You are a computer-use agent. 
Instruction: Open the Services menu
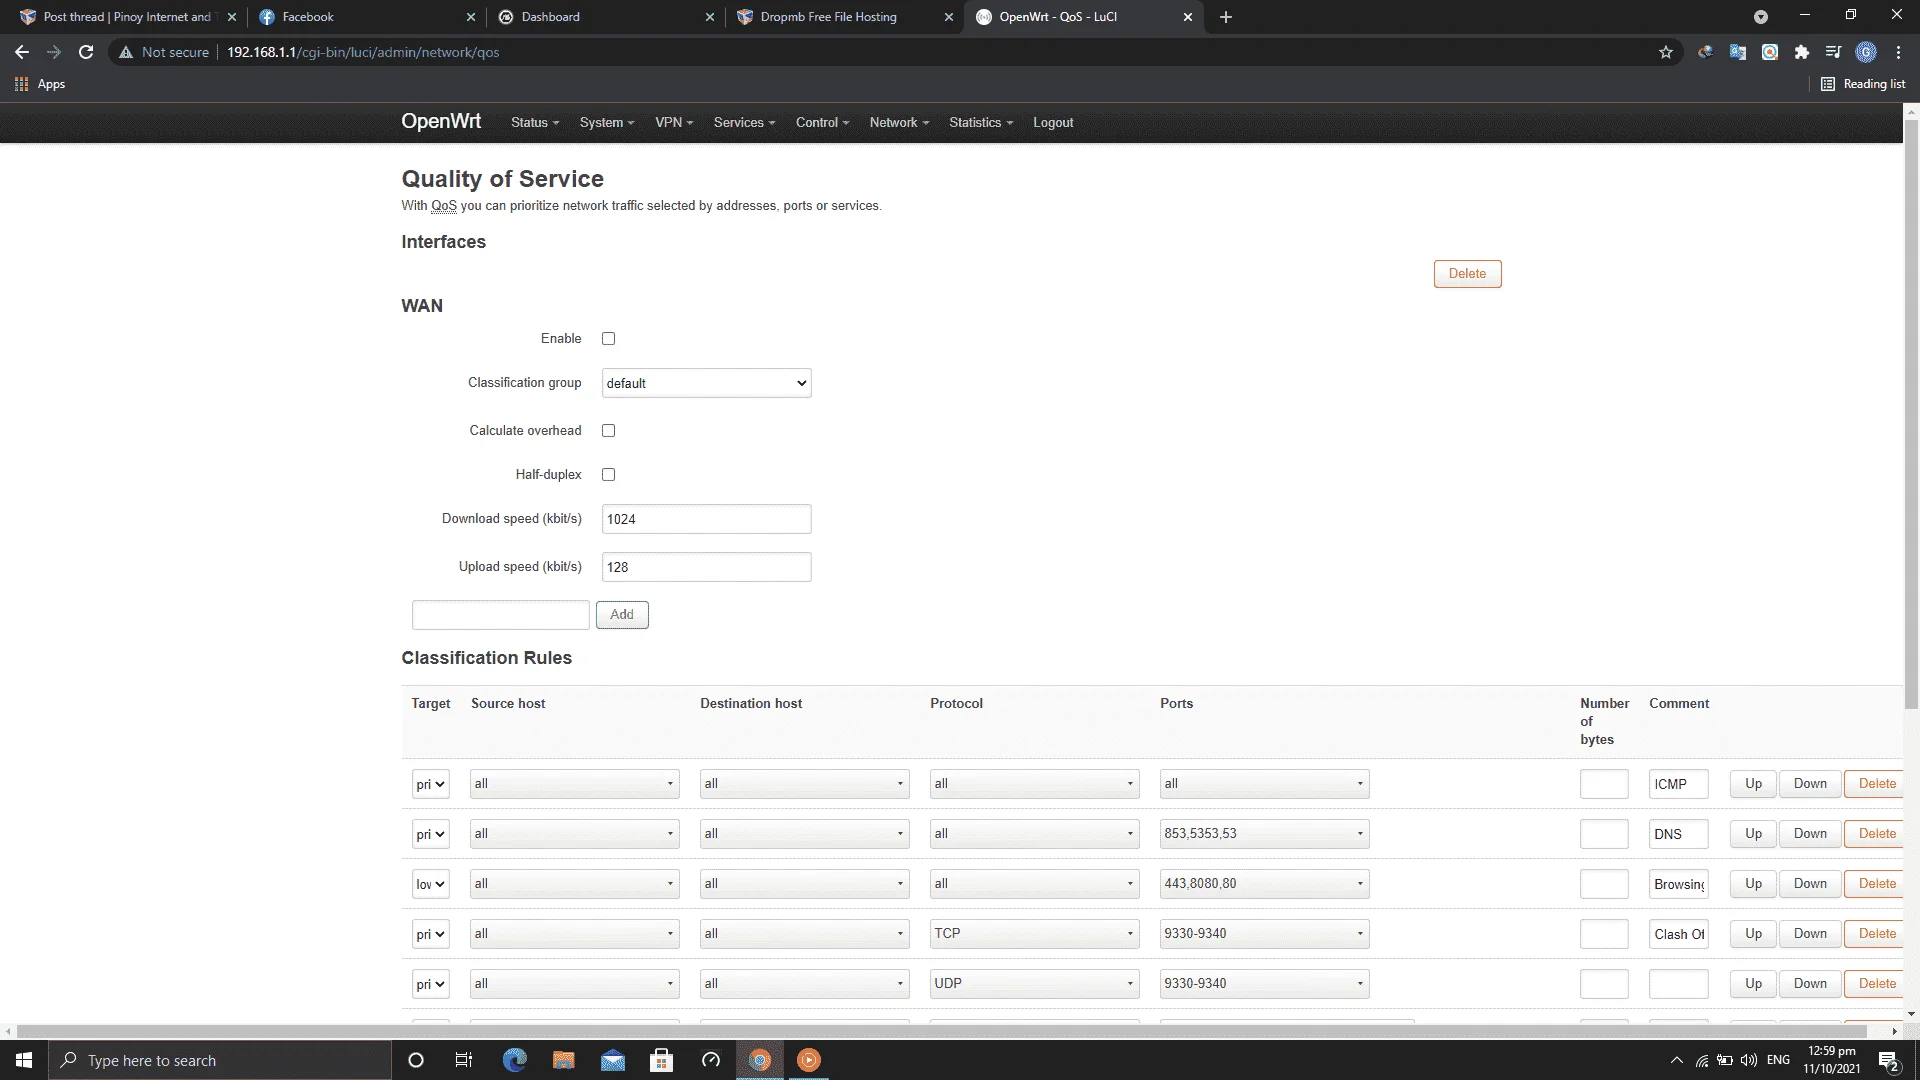(x=744, y=122)
